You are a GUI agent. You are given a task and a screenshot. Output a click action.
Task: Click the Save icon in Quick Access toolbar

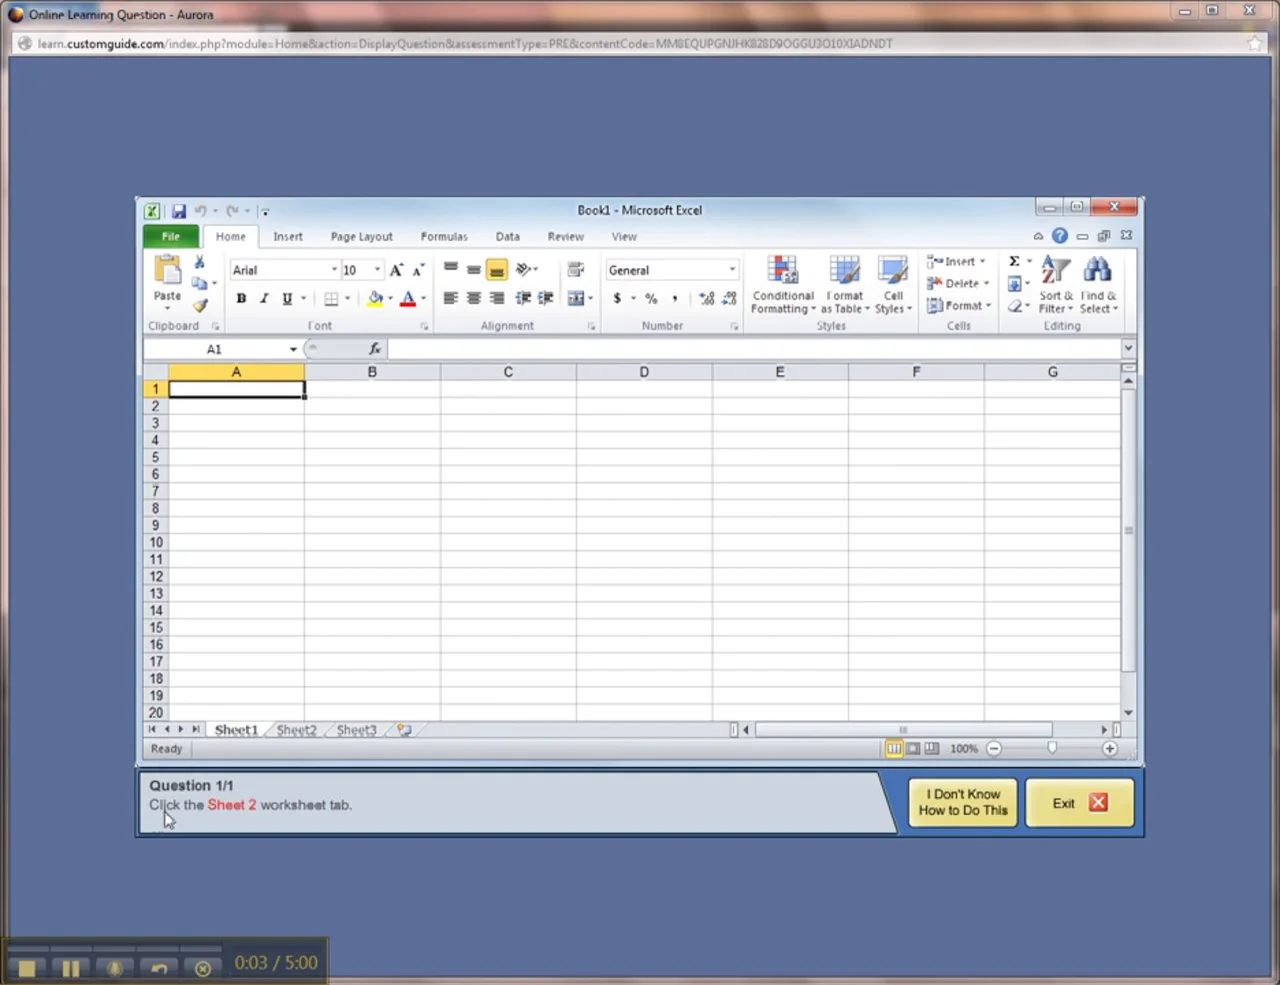(x=179, y=211)
